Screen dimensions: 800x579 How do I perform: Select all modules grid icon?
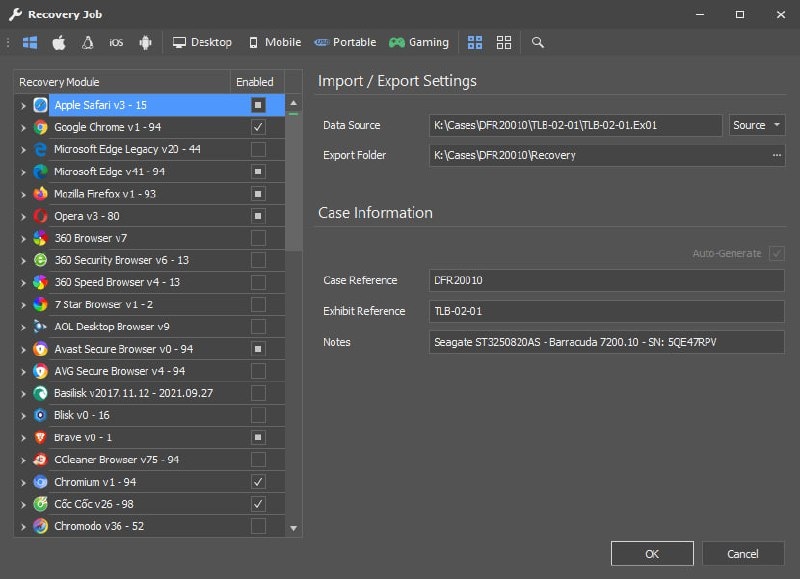475,42
